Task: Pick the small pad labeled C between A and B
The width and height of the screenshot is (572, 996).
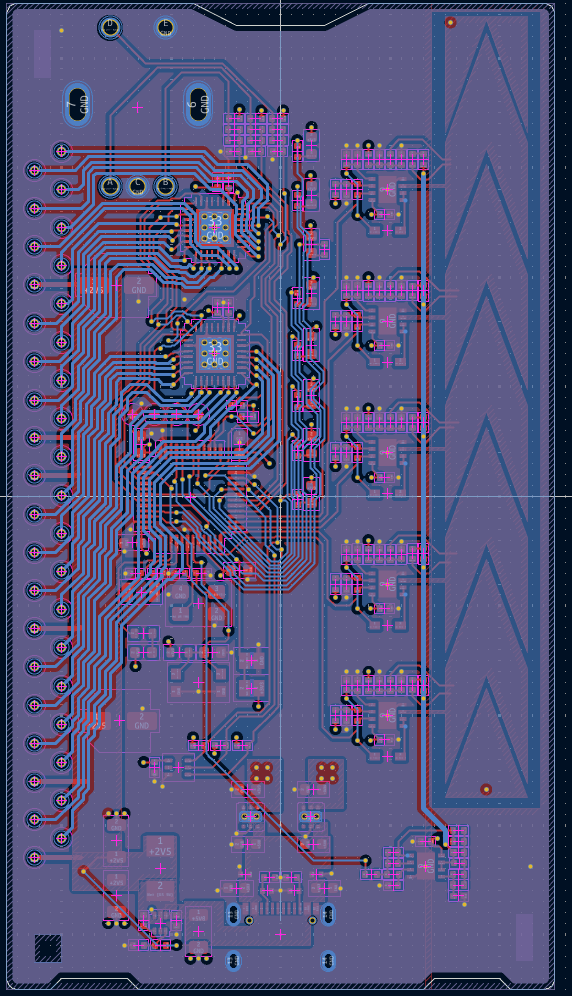Action: click(x=138, y=186)
